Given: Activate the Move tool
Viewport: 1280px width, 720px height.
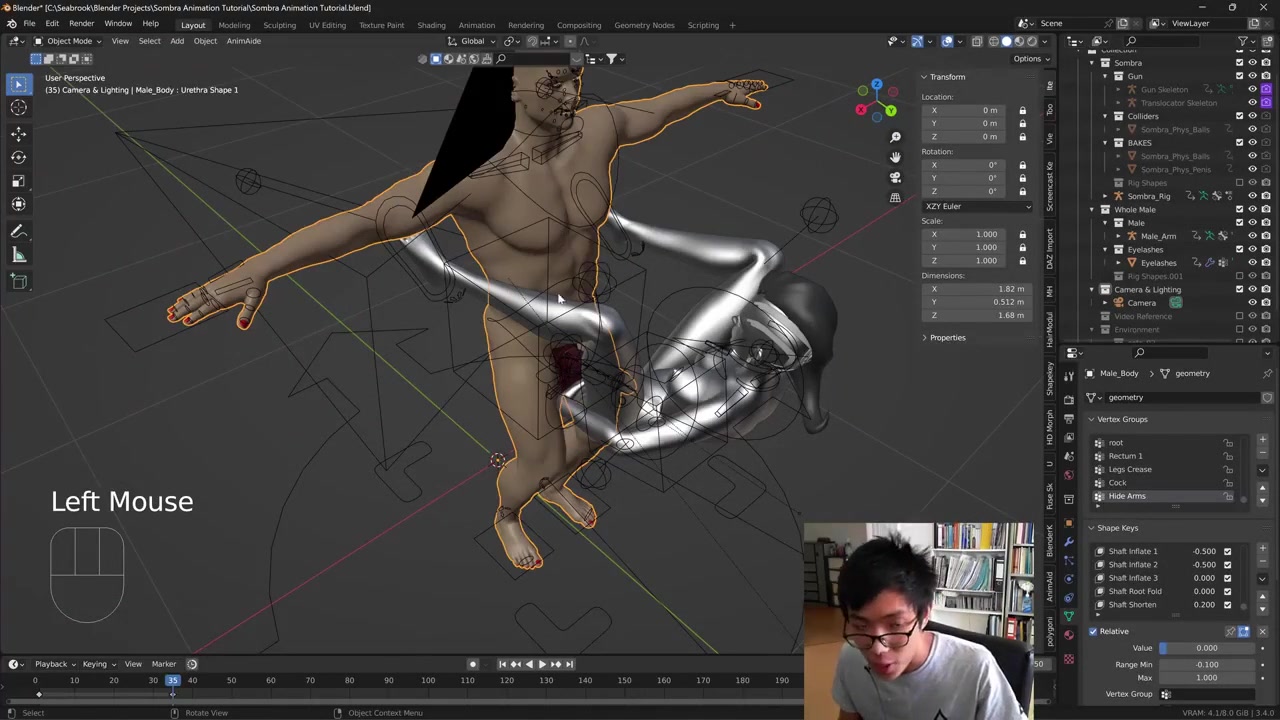Looking at the screenshot, I should click(x=18, y=133).
